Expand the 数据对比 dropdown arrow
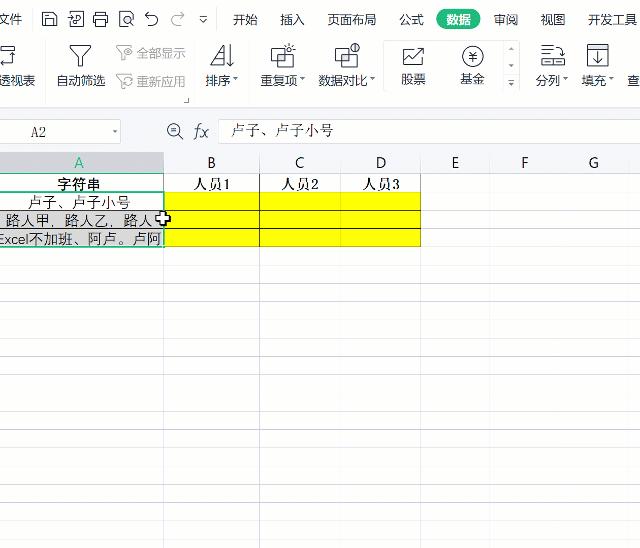640x548 pixels. 372,78
